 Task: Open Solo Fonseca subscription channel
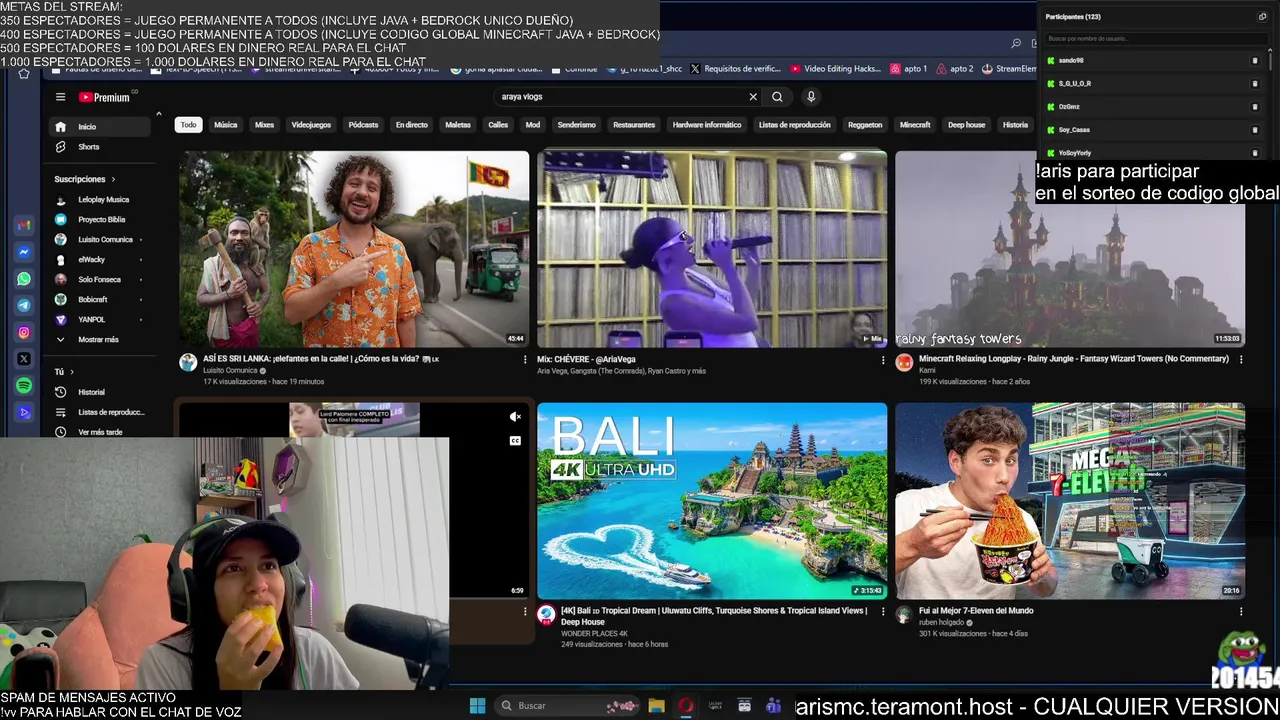coord(101,280)
